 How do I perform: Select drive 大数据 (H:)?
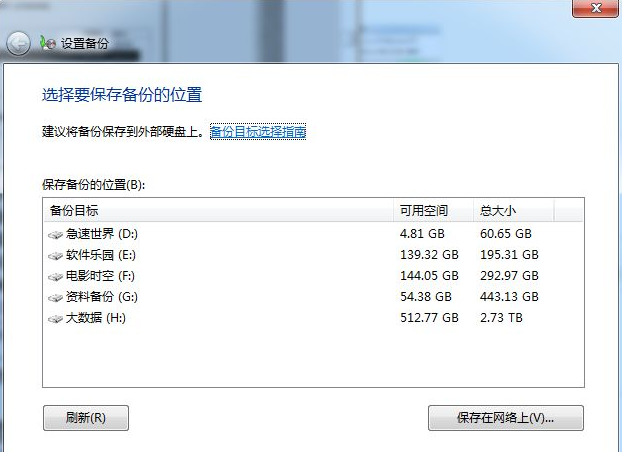click(x=313, y=318)
